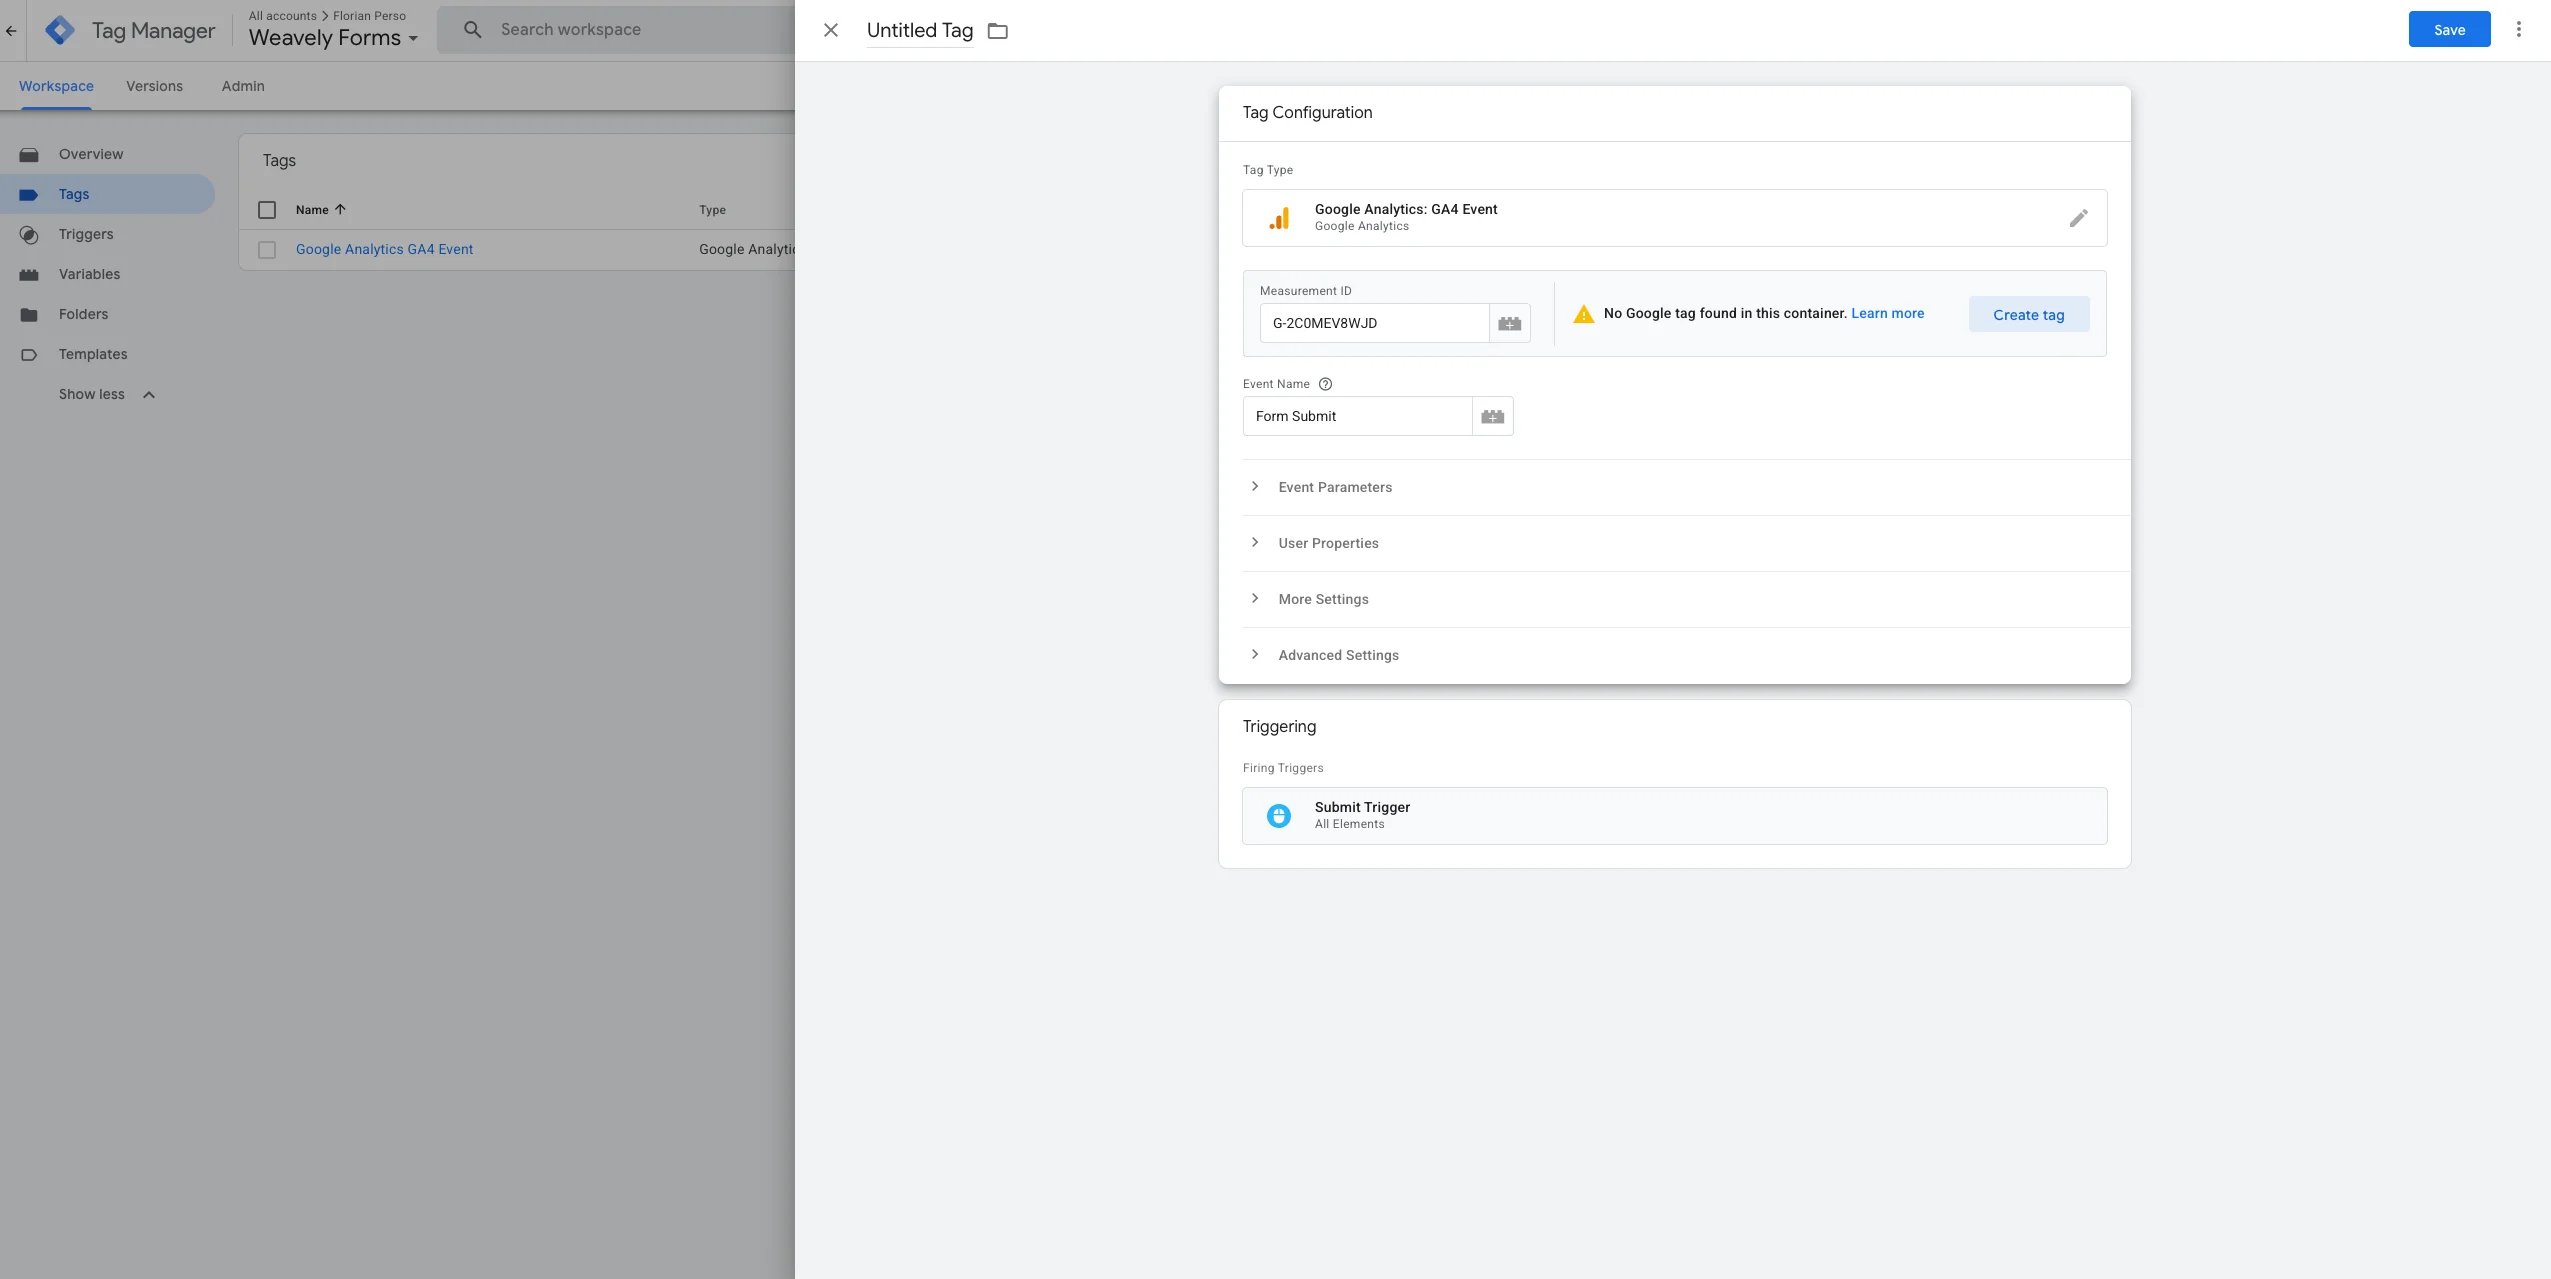Viewport: 2551px width, 1279px height.
Task: Close the Untitled Tag panel
Action: (x=831, y=30)
